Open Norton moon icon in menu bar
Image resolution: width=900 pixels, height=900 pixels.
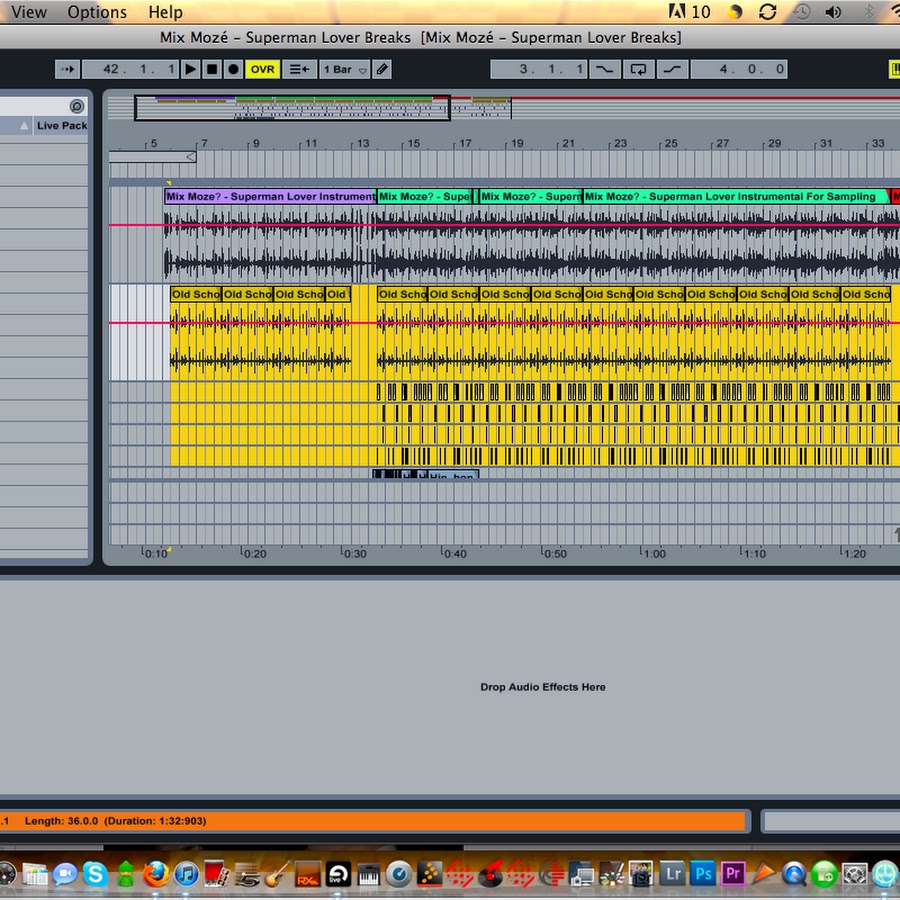tap(735, 11)
